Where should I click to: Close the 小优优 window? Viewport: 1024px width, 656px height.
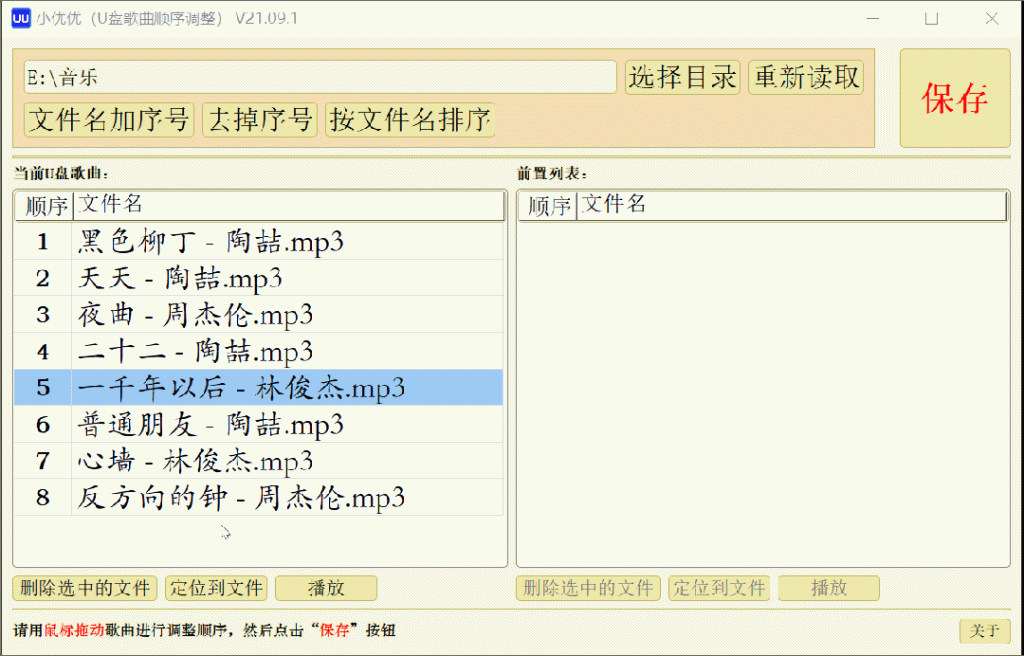coord(991,18)
